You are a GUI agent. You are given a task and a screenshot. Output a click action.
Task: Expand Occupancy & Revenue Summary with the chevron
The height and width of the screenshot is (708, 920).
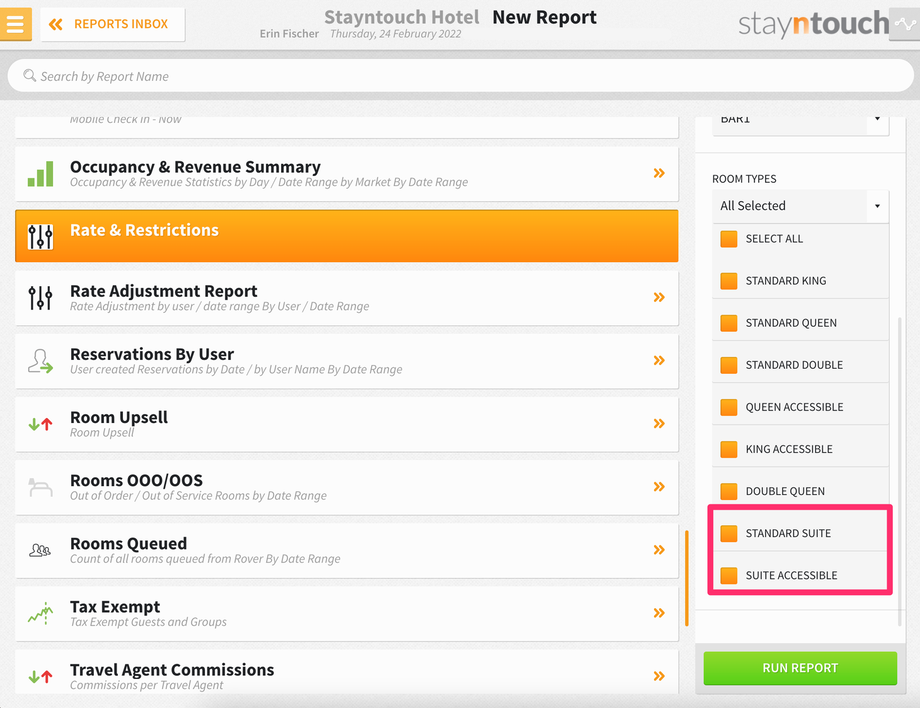659,173
